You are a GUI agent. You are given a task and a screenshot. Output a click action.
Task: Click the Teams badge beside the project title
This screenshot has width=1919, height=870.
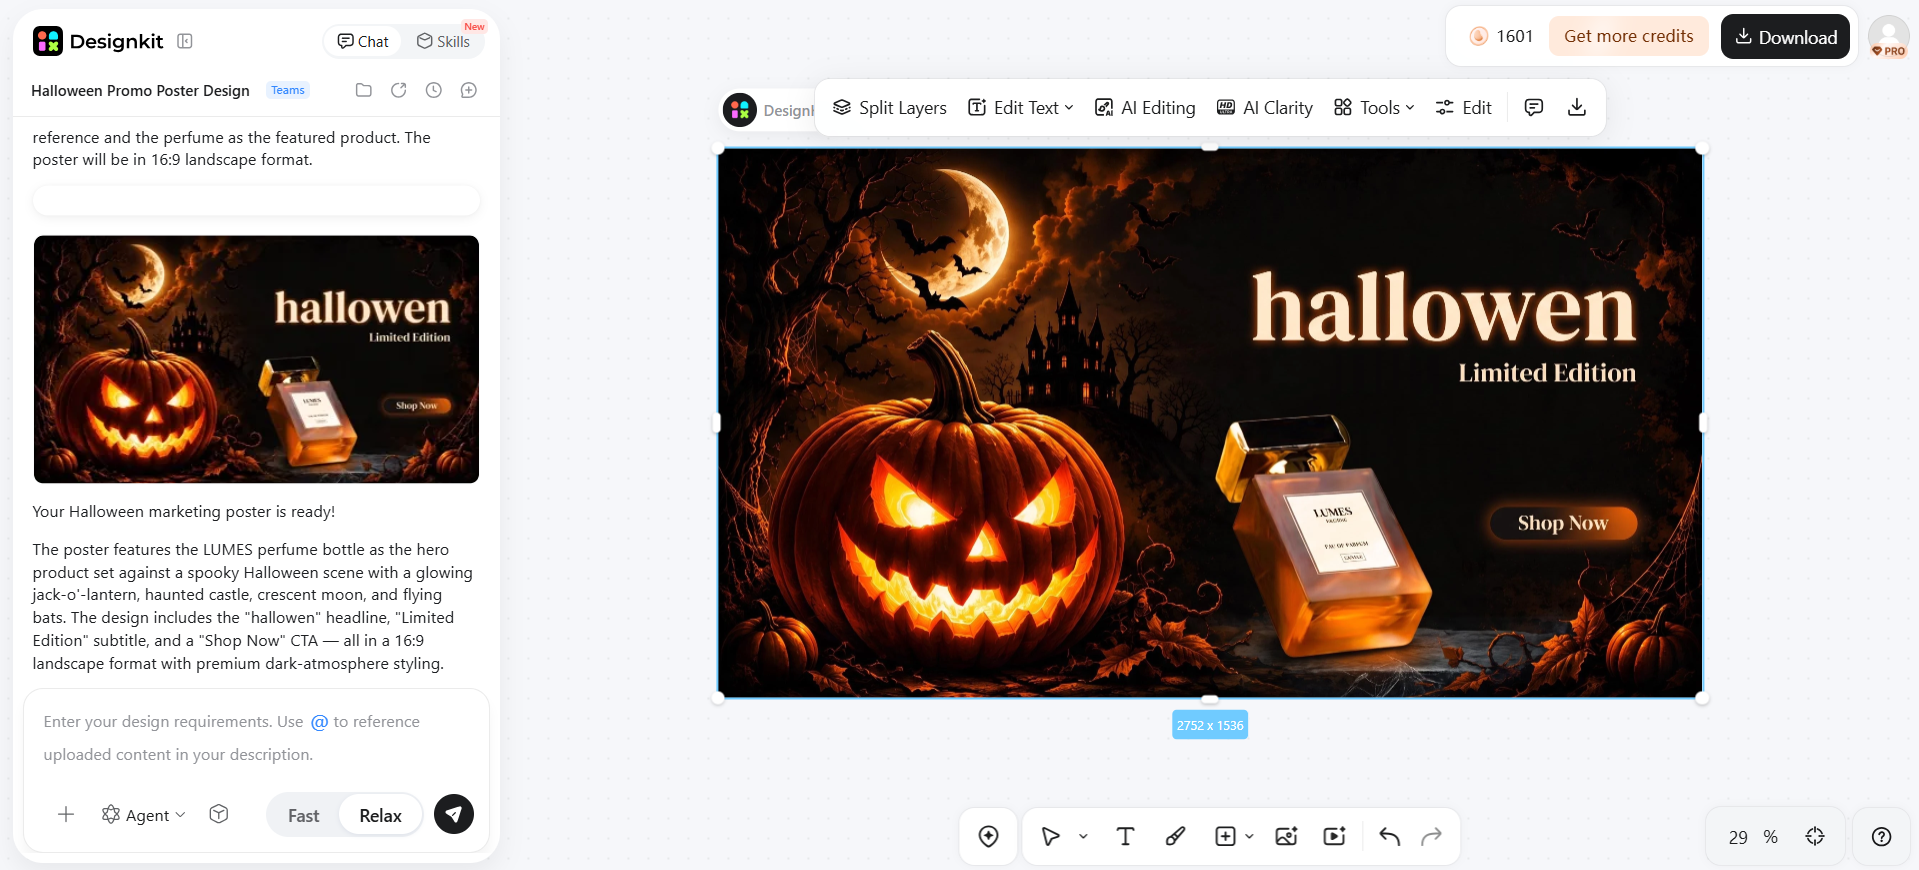coord(288,90)
